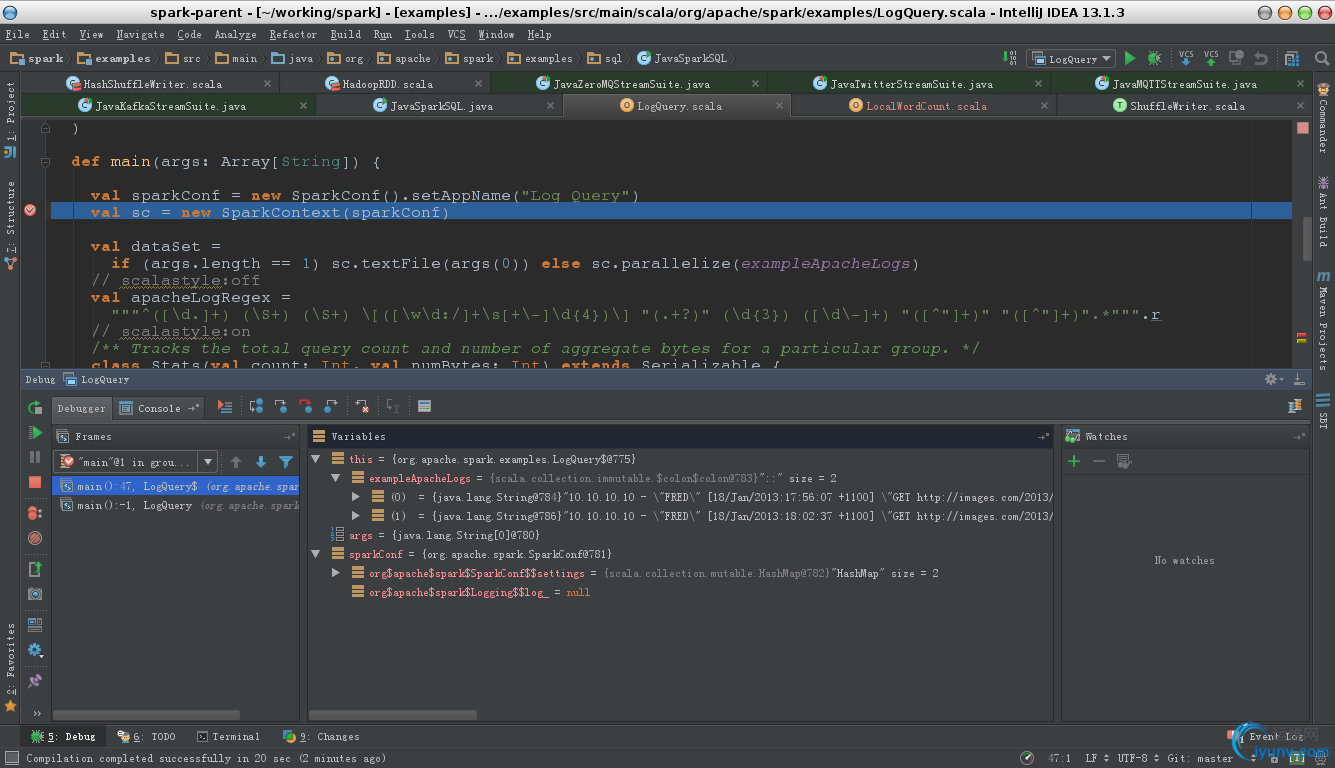
Task: Open Project Structure icon in toolbar
Action: 1292,58
